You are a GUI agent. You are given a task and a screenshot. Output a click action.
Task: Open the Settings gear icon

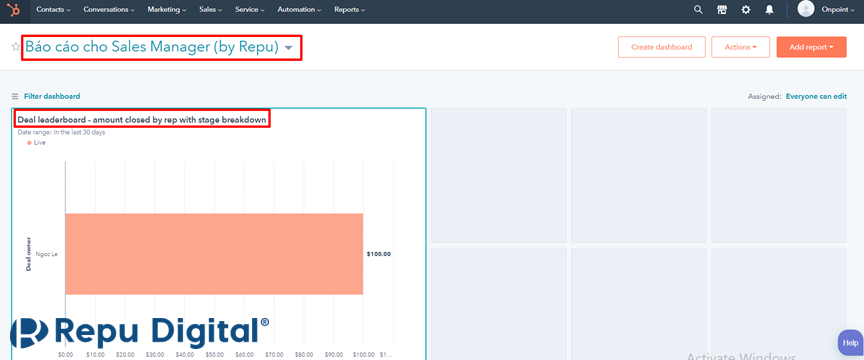746,9
